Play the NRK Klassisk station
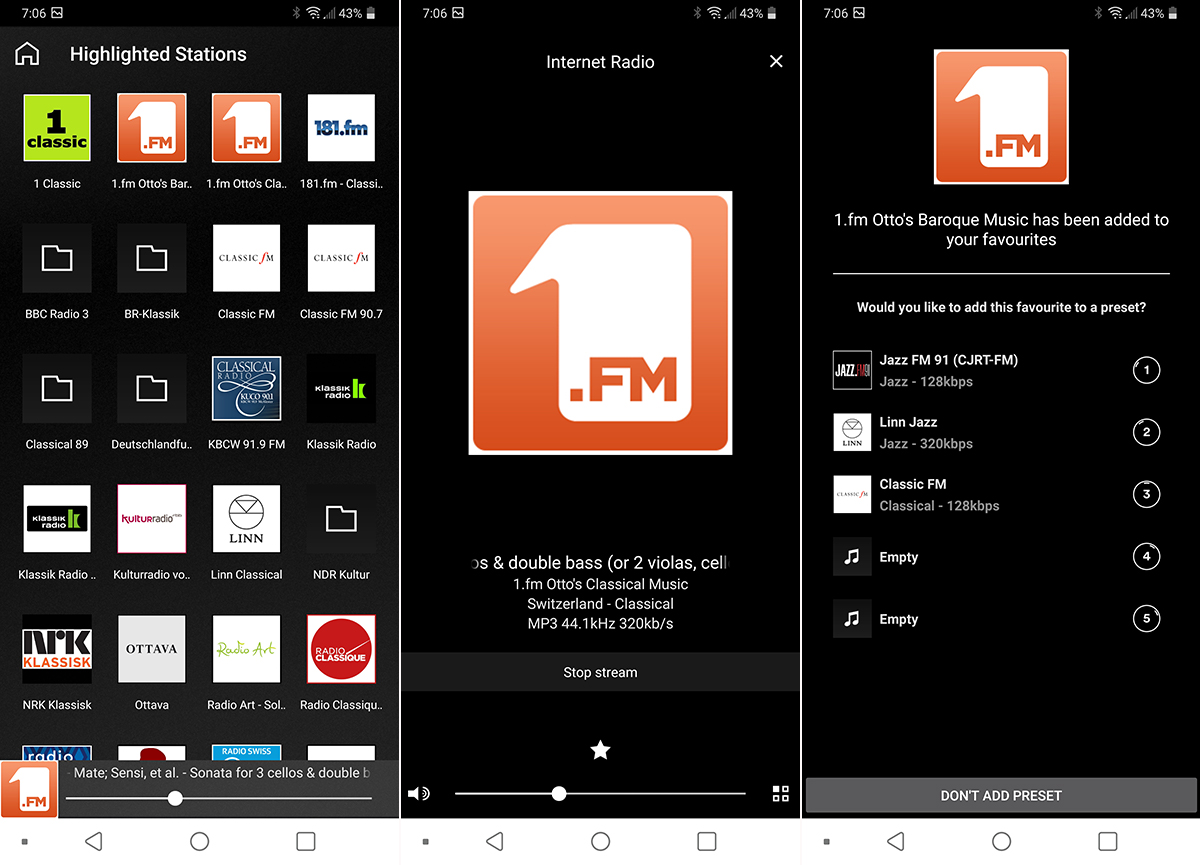The height and width of the screenshot is (865, 1200). [x=57, y=648]
